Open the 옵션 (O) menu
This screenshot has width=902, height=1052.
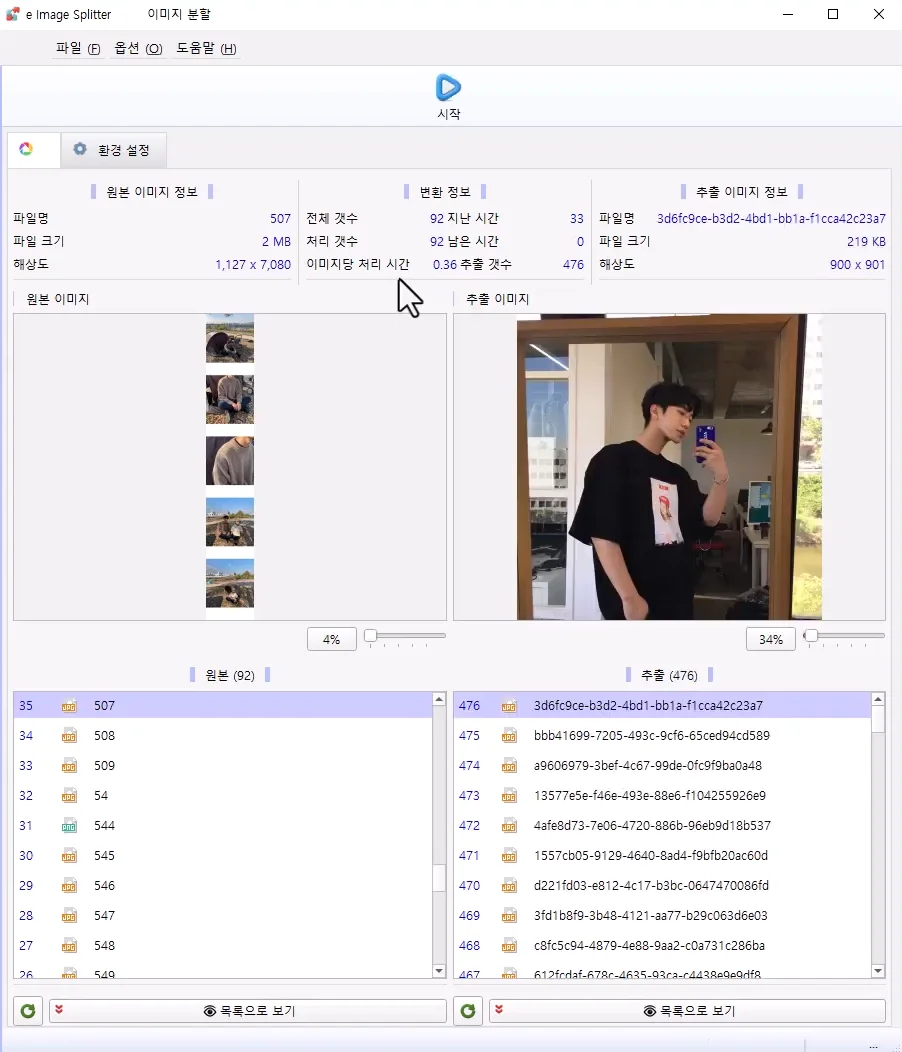click(x=138, y=48)
